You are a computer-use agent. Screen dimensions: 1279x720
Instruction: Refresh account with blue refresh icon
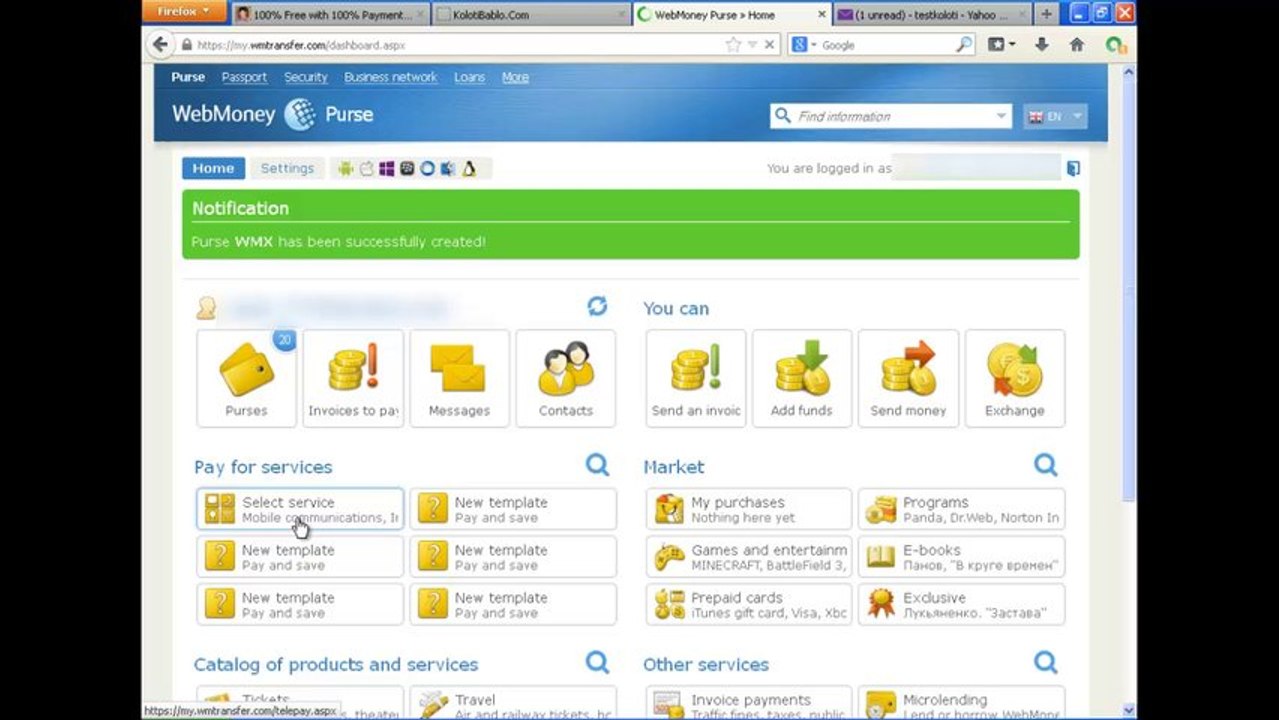point(597,306)
